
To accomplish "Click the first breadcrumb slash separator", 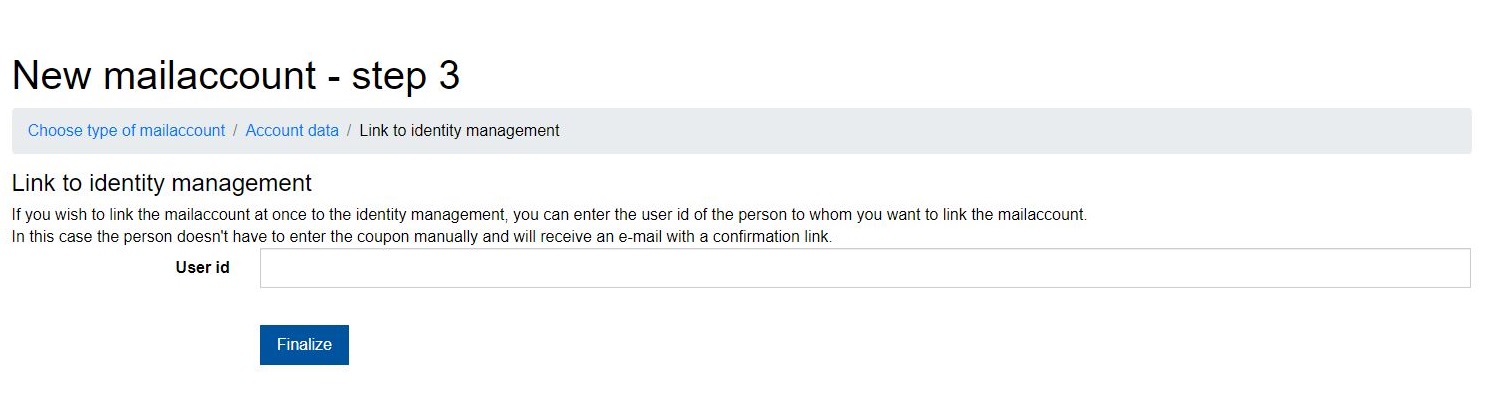I will coord(235,131).
